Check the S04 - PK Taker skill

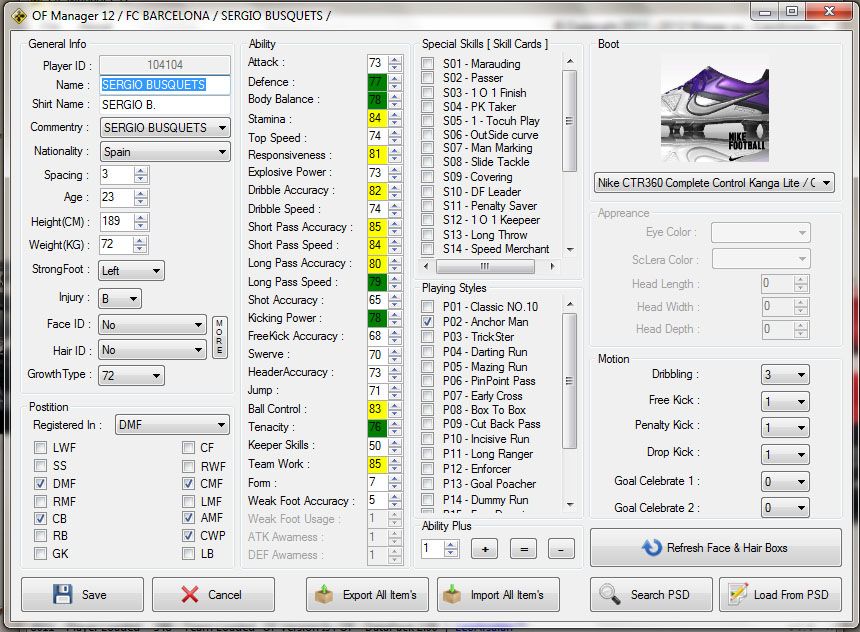[428, 107]
